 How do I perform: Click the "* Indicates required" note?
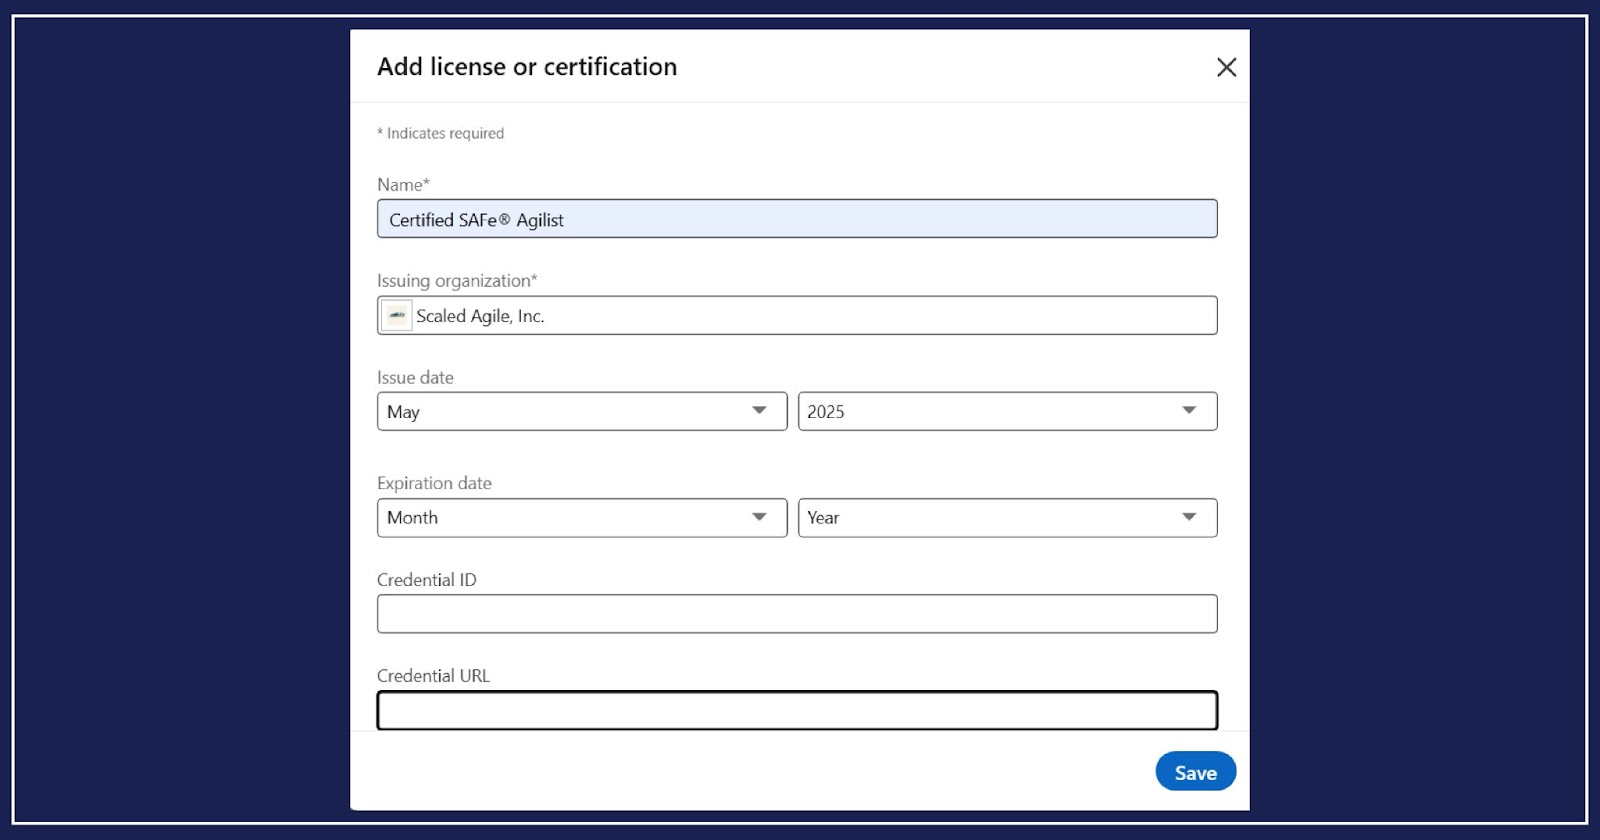[440, 133]
